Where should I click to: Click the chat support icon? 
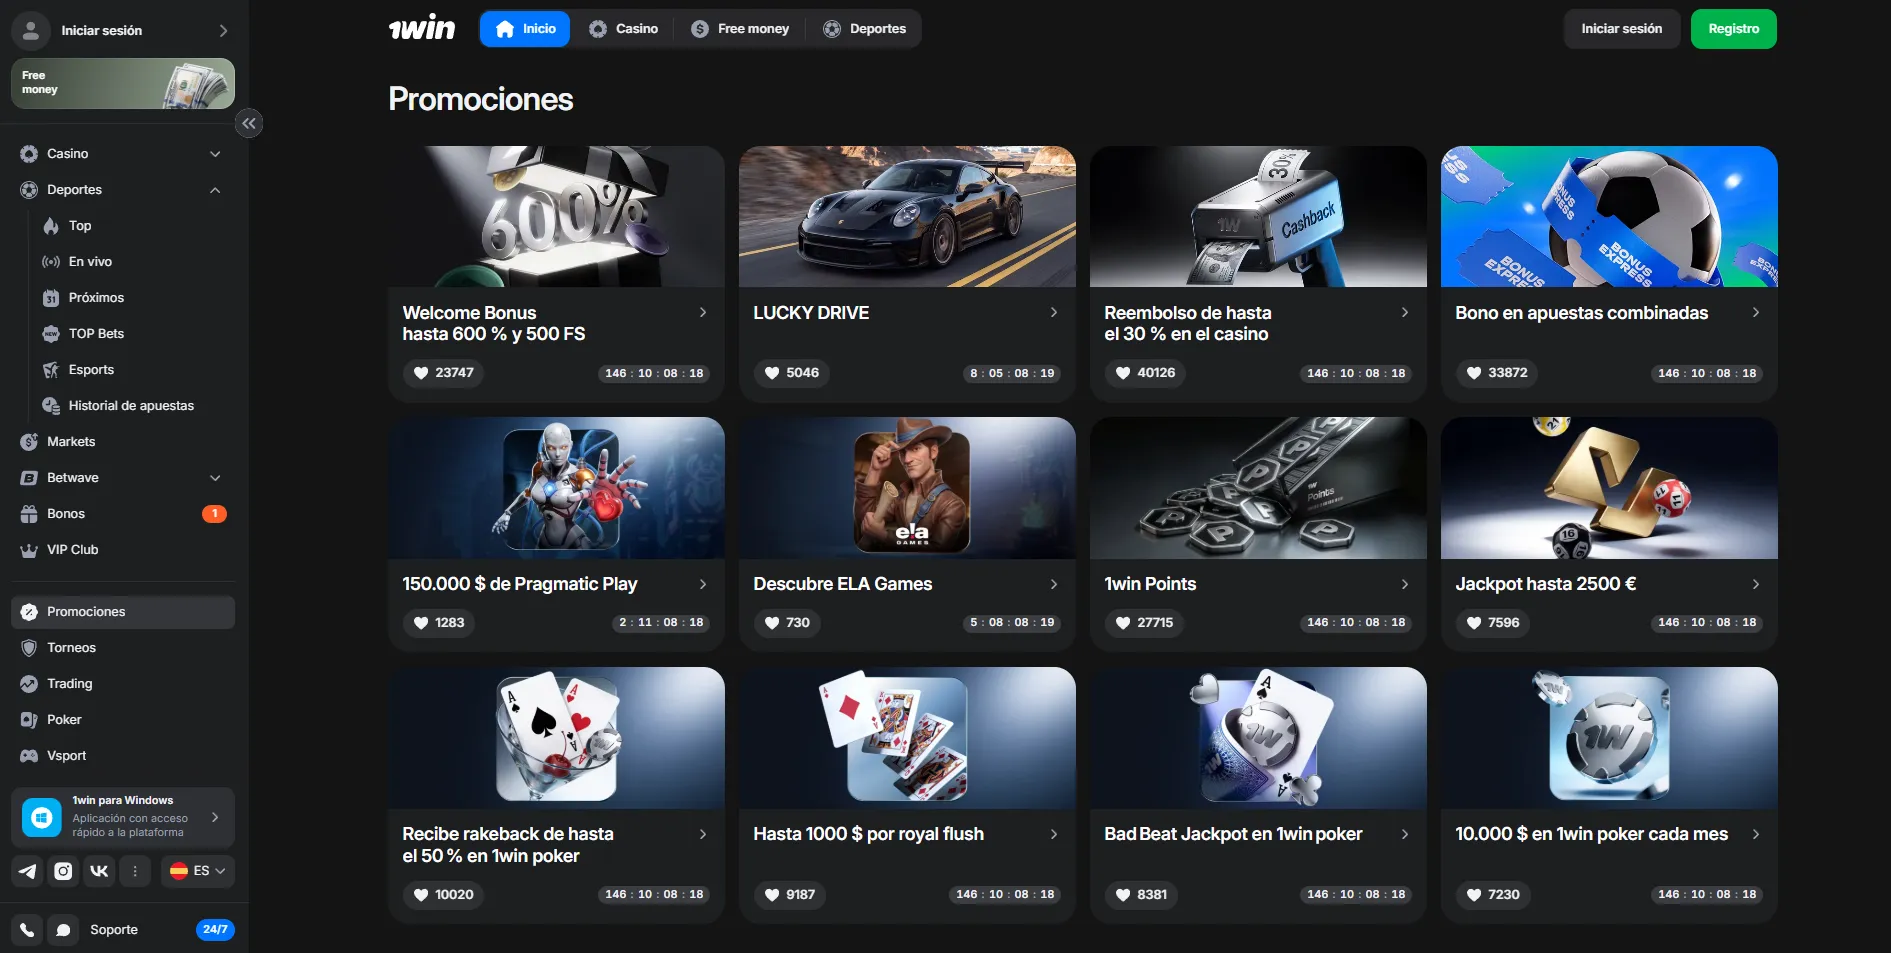(x=63, y=930)
